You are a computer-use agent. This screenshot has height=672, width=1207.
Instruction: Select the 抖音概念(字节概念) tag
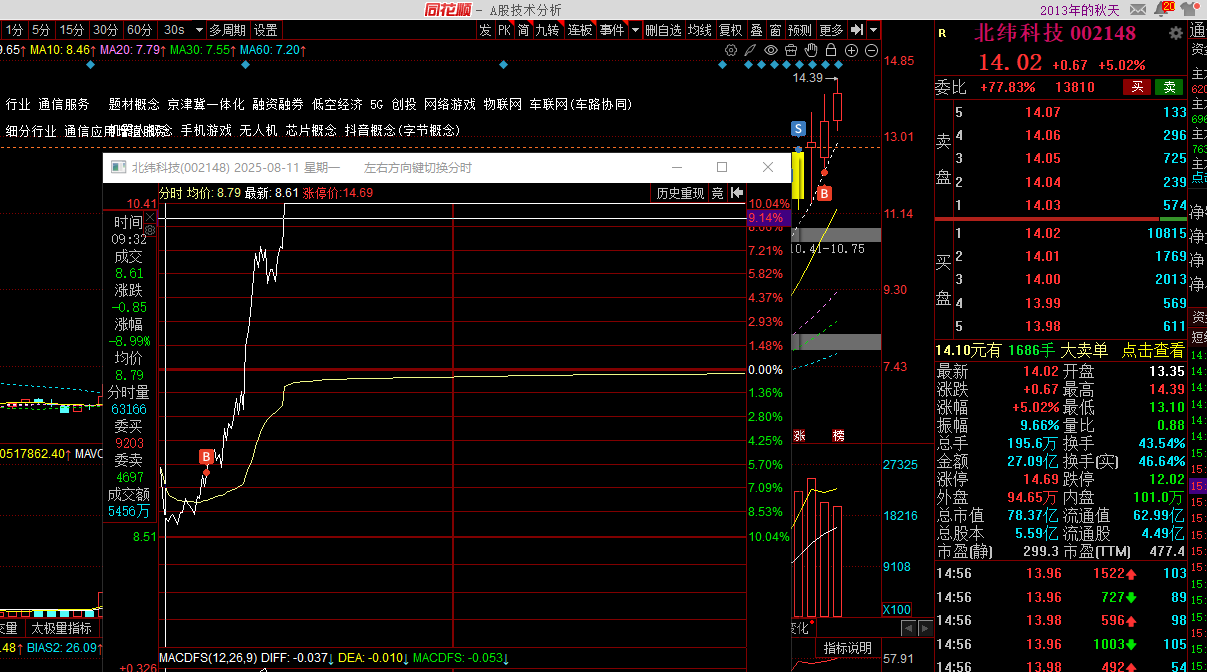(x=402, y=130)
